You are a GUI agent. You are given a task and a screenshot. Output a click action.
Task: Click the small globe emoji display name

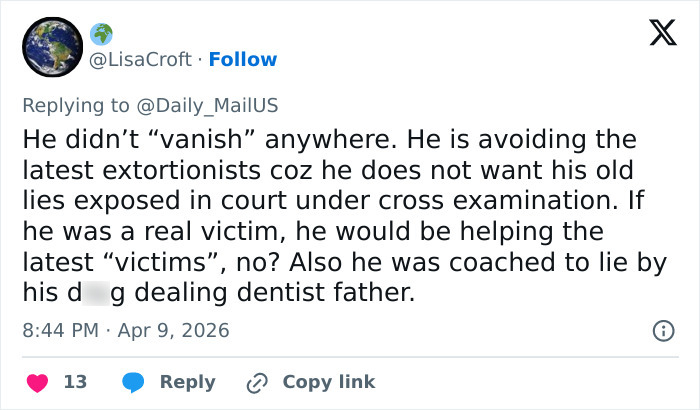102,34
